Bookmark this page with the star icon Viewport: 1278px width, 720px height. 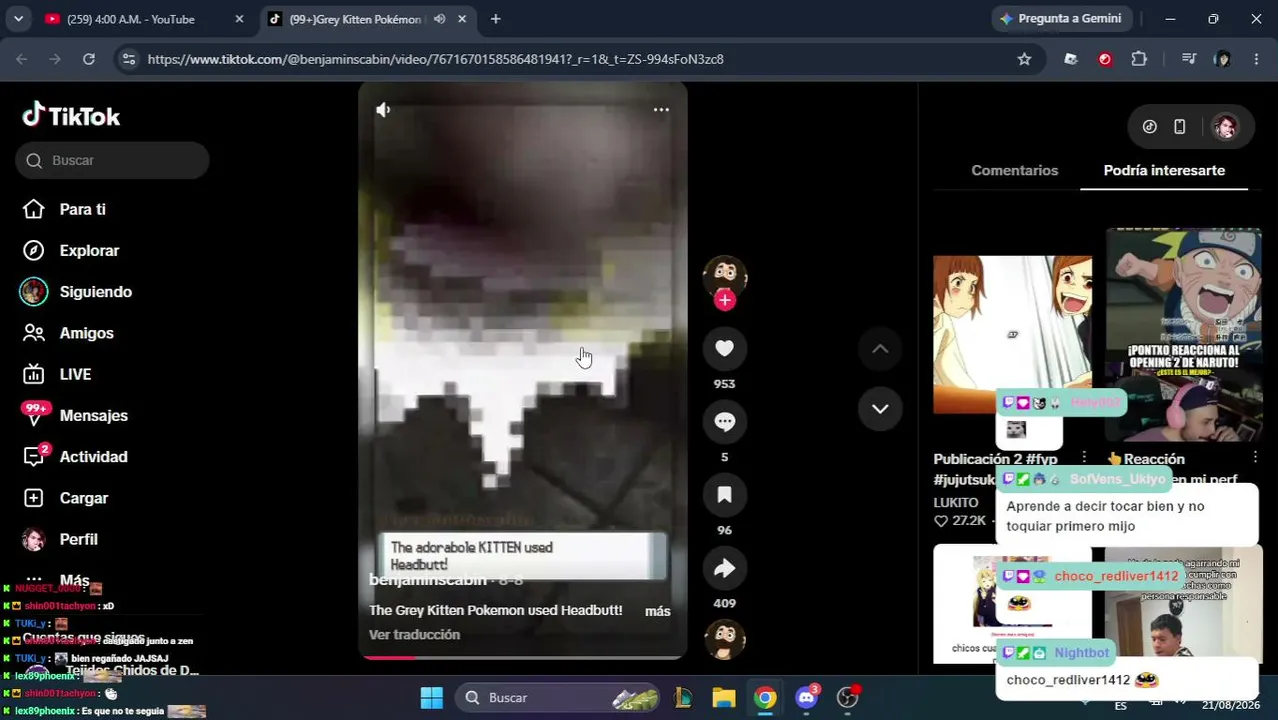point(1024,59)
